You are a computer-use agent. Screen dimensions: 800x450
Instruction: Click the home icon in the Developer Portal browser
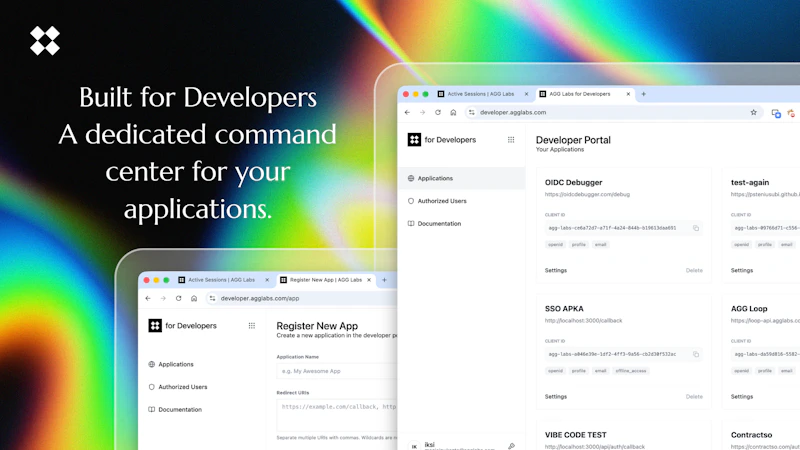453,112
